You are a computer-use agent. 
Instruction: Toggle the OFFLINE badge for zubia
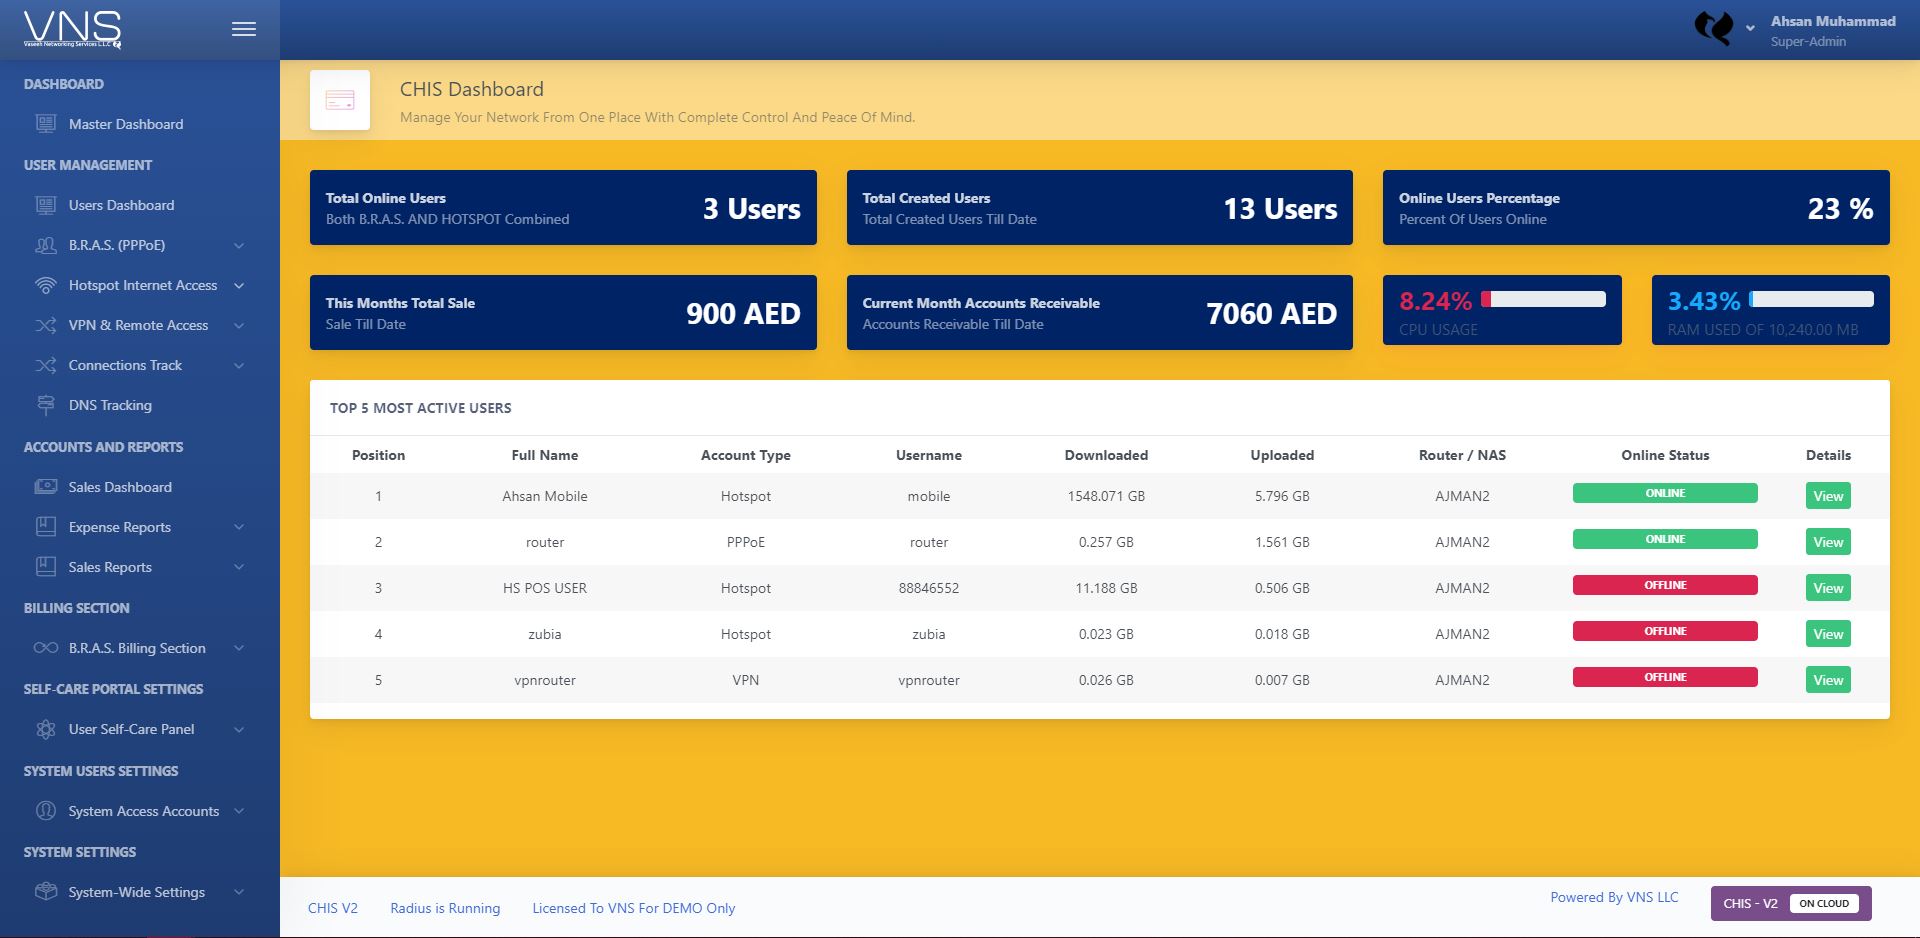[x=1664, y=631]
